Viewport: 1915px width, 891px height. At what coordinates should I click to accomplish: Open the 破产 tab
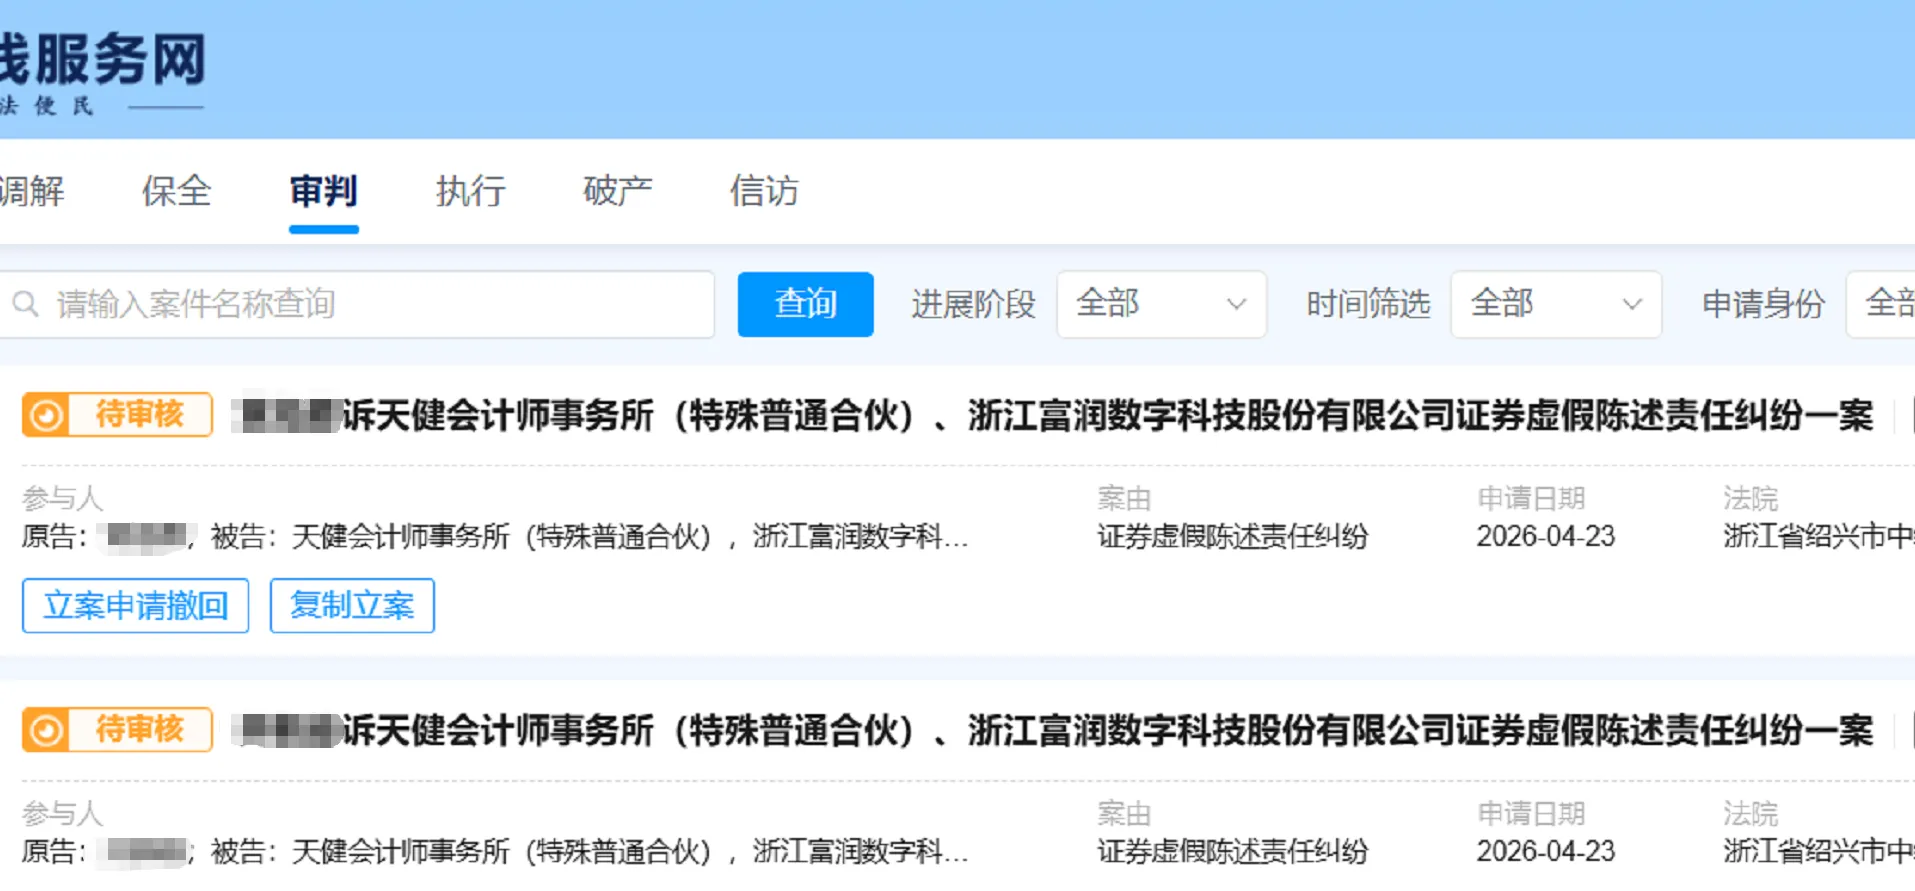pyautogui.click(x=617, y=191)
